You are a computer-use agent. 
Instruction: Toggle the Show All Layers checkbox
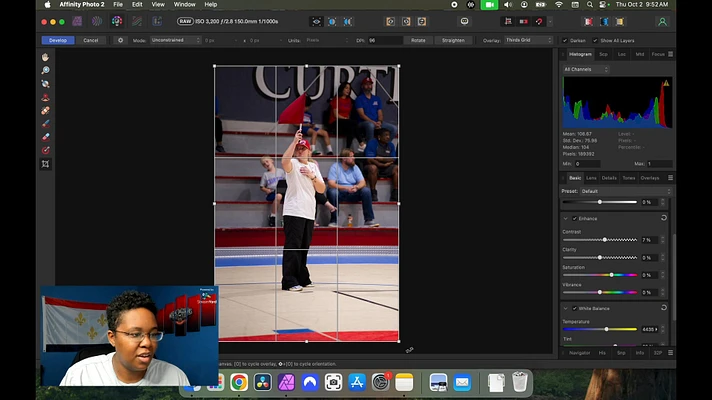pyautogui.click(x=596, y=40)
